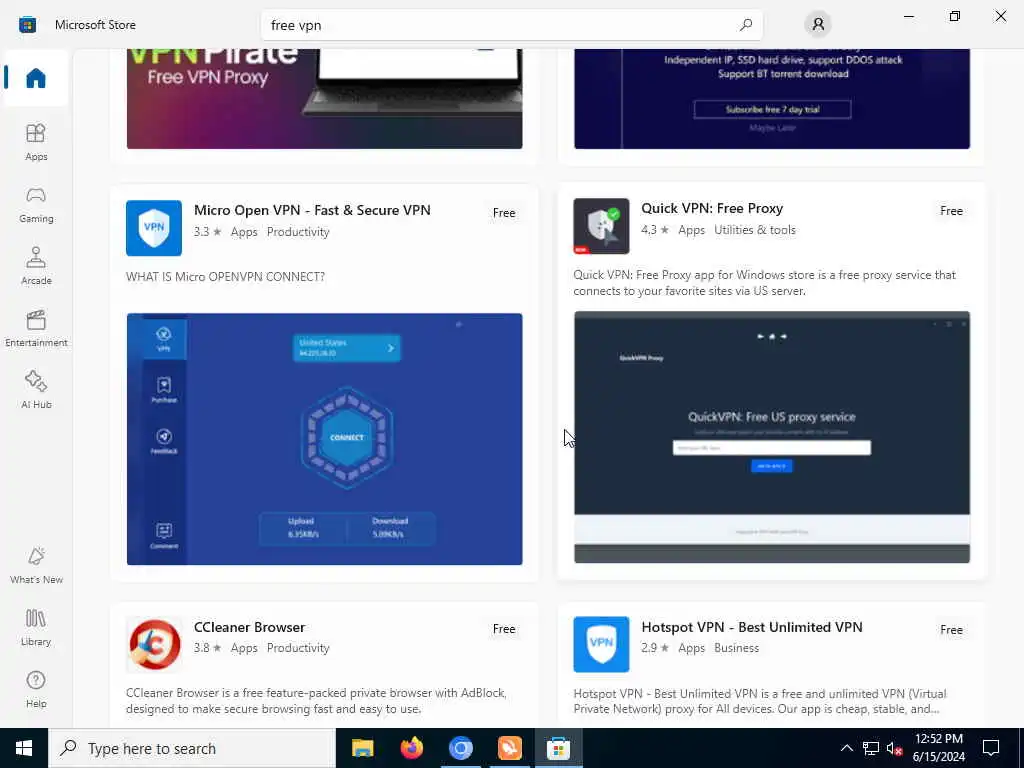Show hidden system tray icons

click(846, 748)
